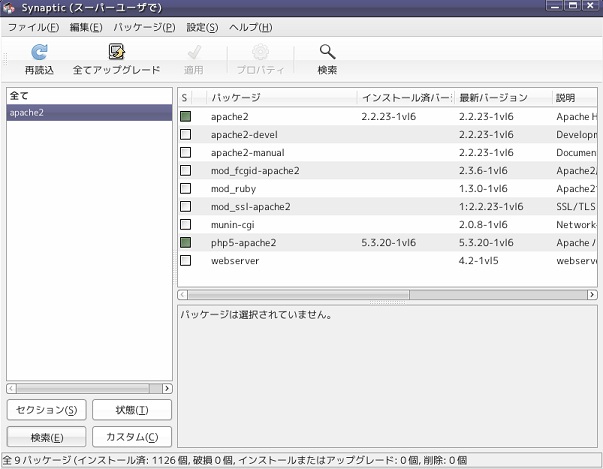The image size is (603, 469).
Task: Sort by the 説明 column header
Action: coord(575,98)
